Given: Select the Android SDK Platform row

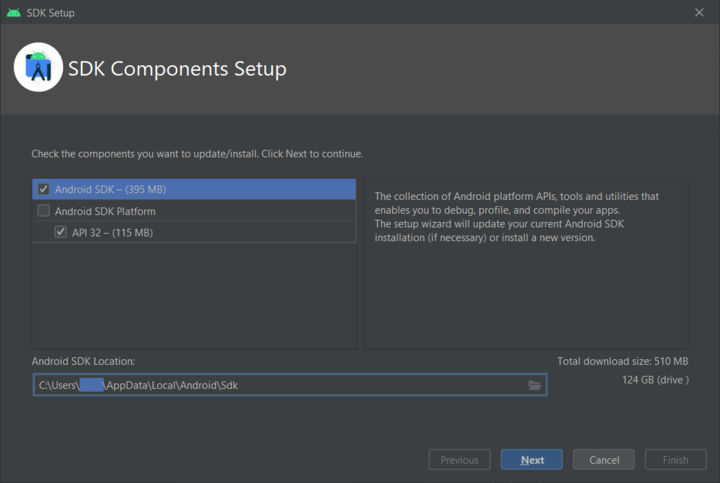Looking at the screenshot, I should [194, 211].
